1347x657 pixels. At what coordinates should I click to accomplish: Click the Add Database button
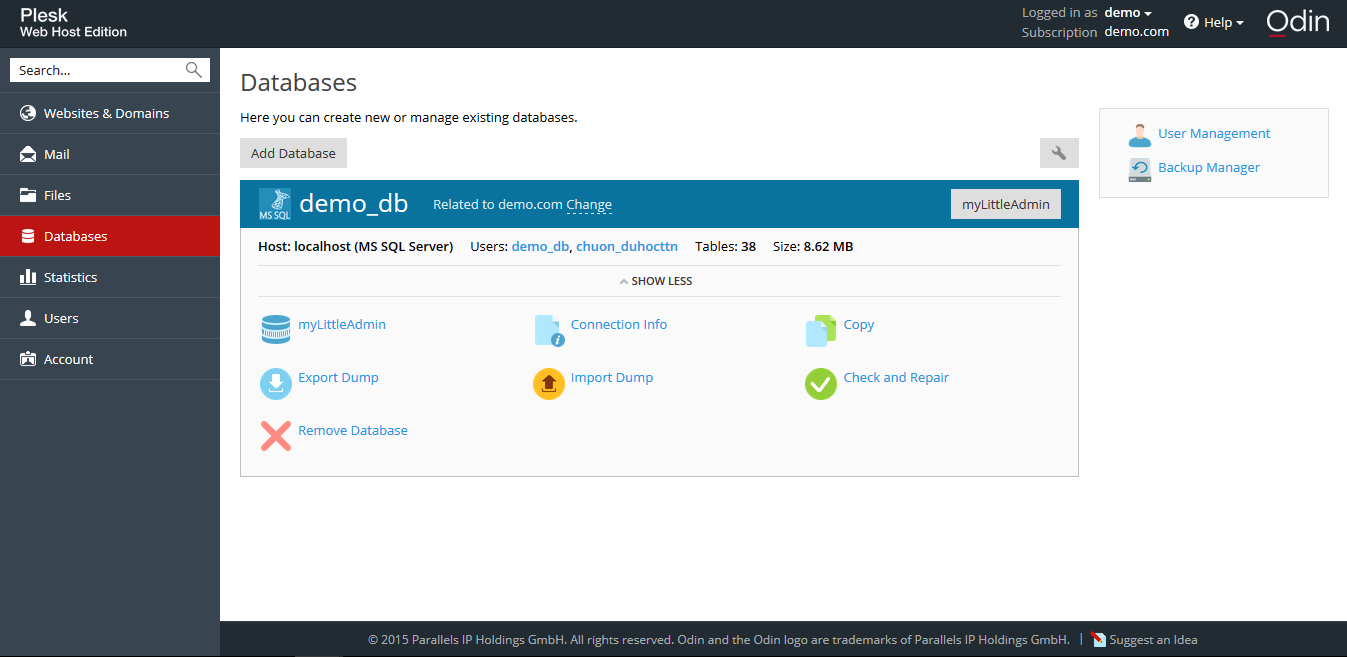(x=293, y=153)
